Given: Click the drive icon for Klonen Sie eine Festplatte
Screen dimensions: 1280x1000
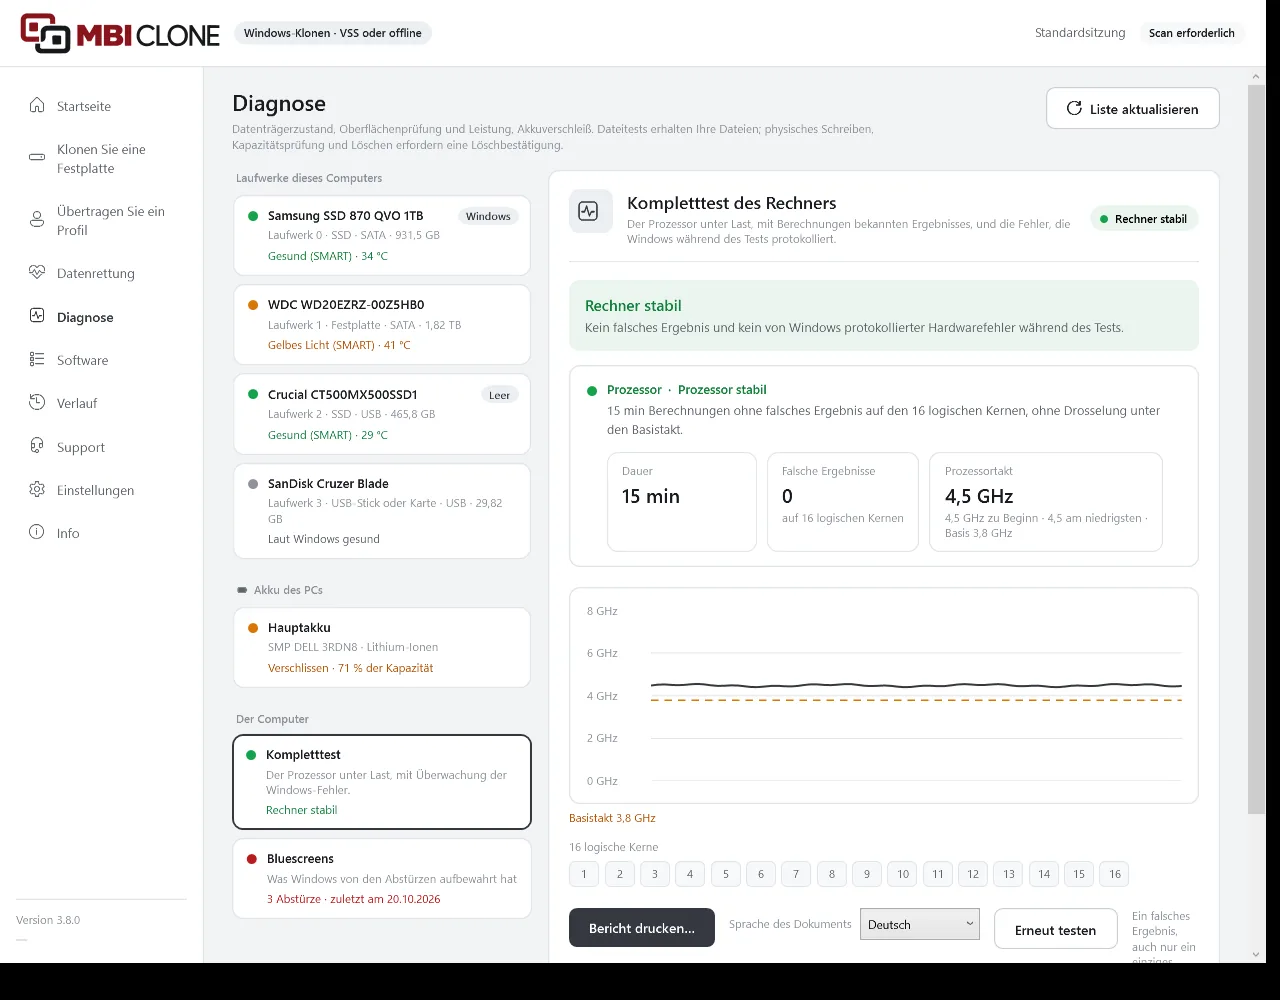Looking at the screenshot, I should pyautogui.click(x=37, y=158).
